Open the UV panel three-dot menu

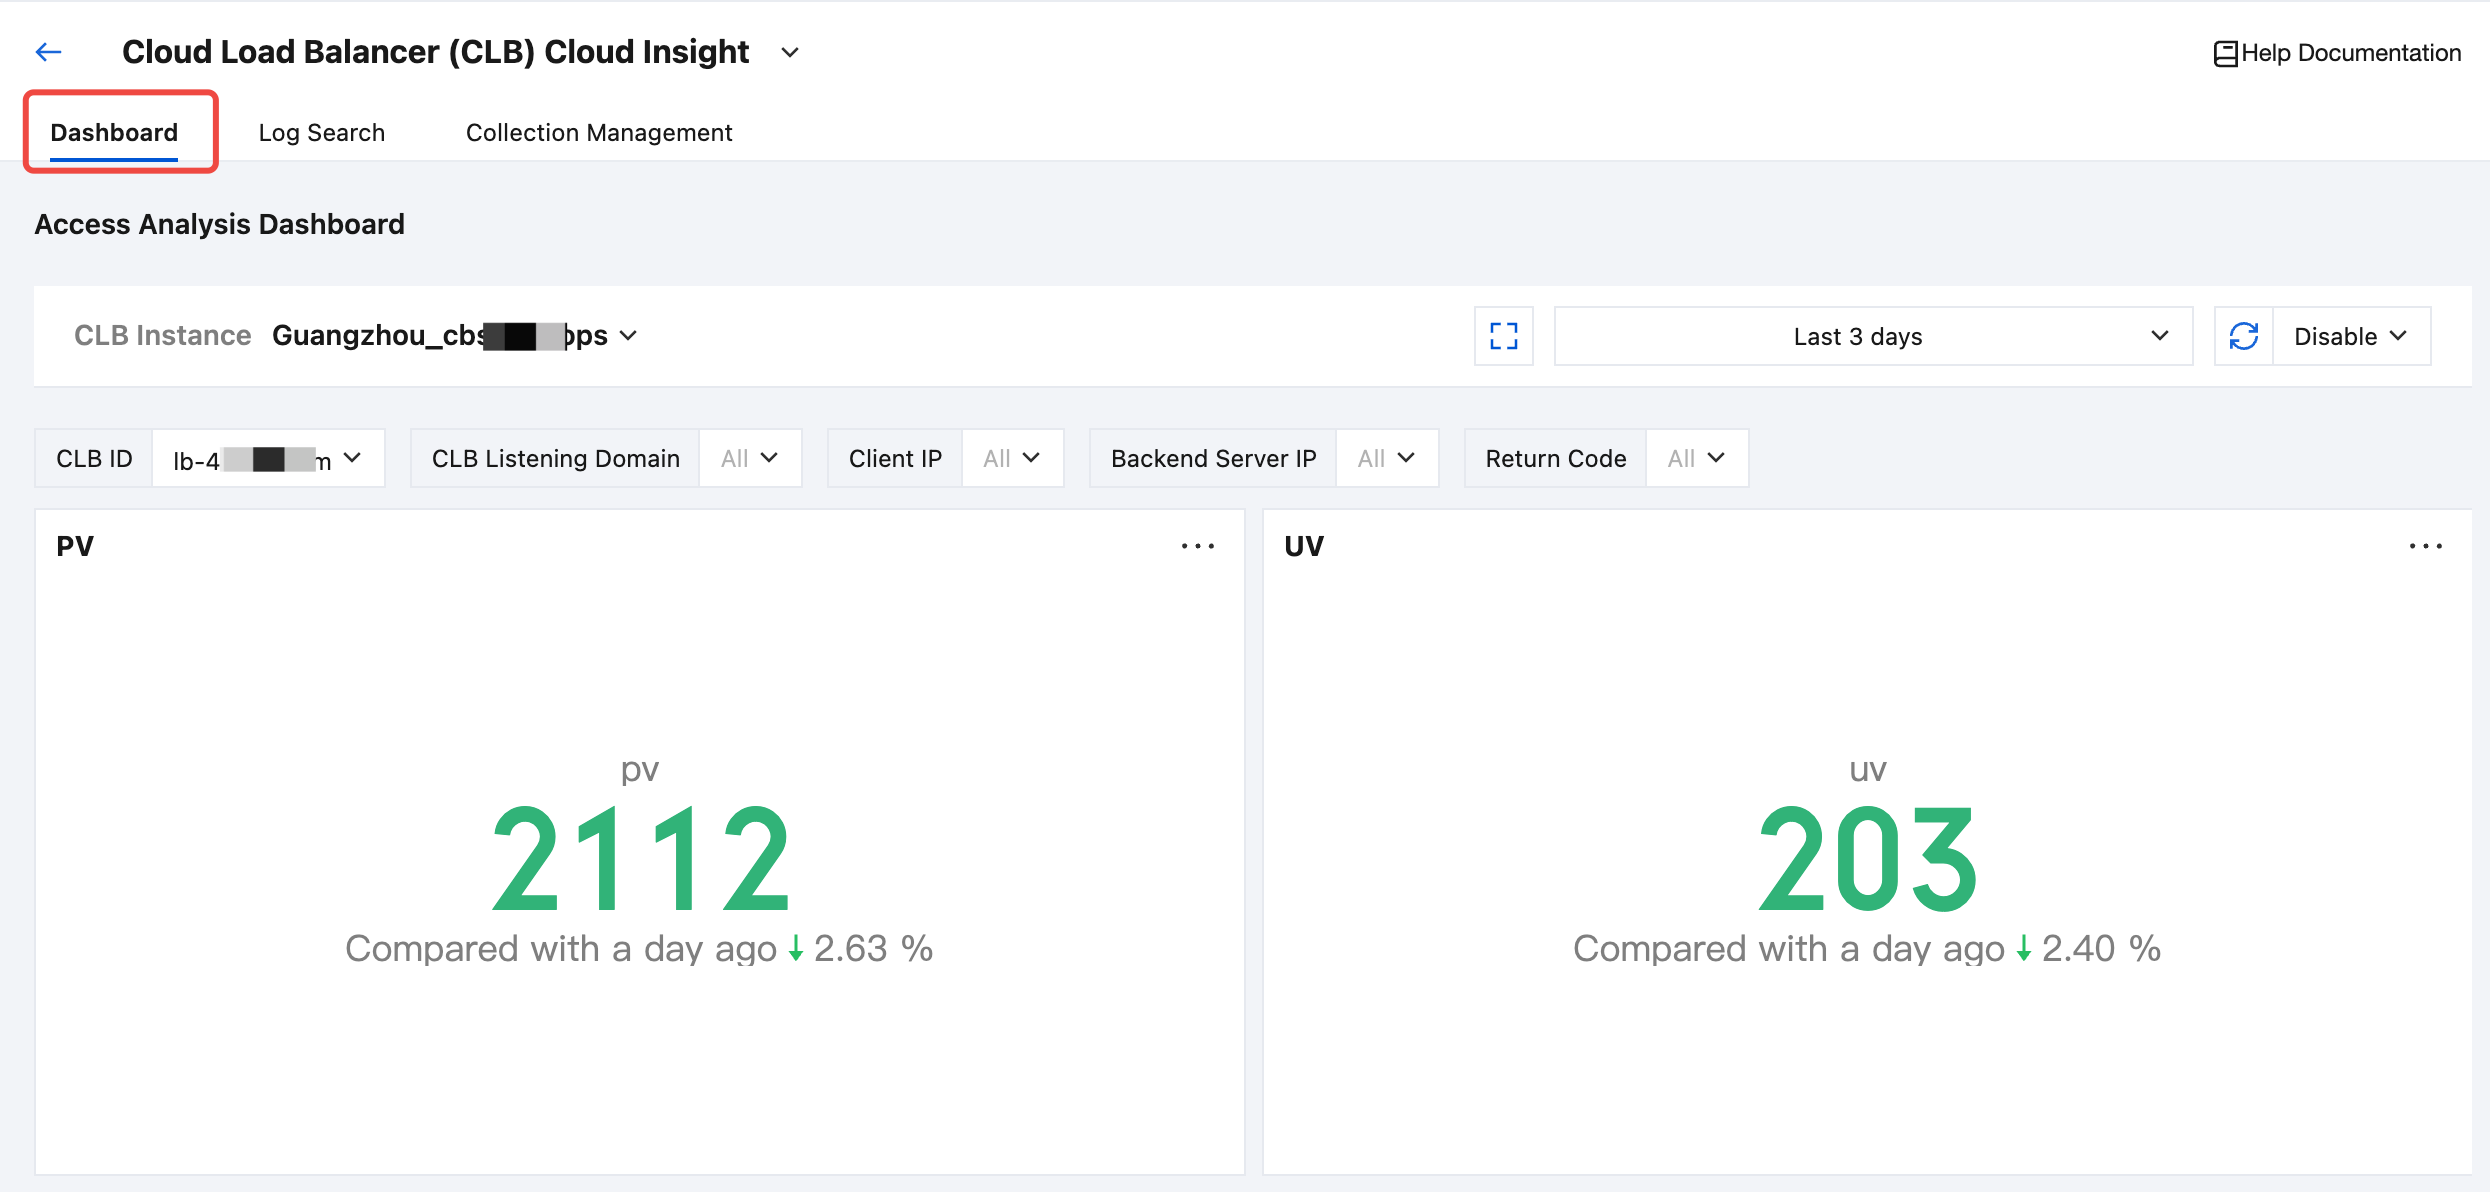point(2425,546)
